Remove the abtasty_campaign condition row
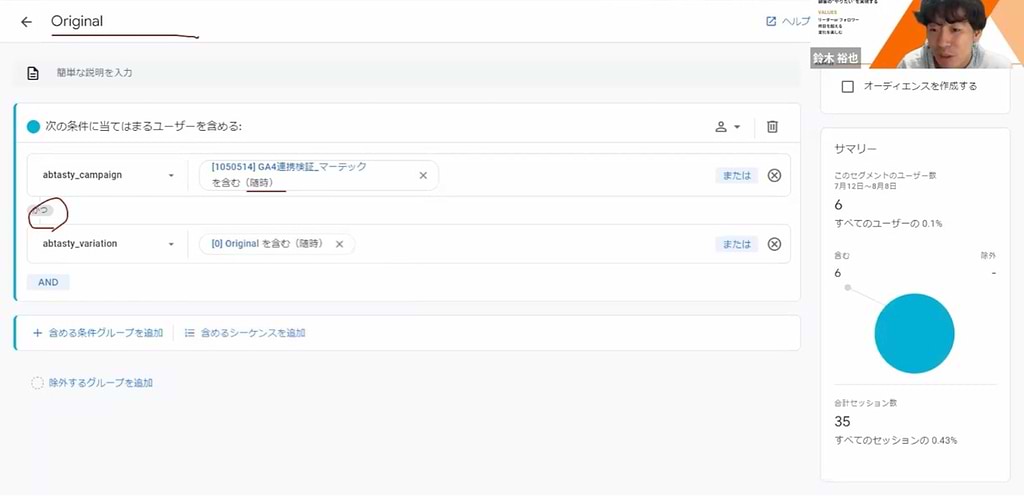The height and width of the screenshot is (497, 1024). (774, 175)
